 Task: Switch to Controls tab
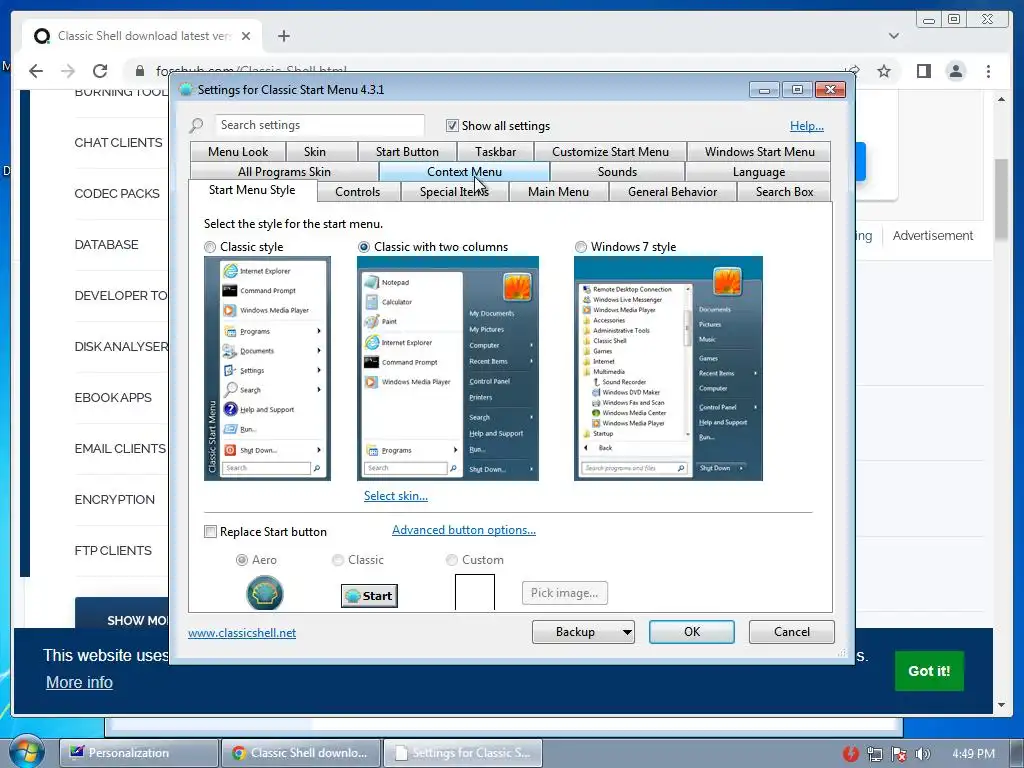(357, 192)
